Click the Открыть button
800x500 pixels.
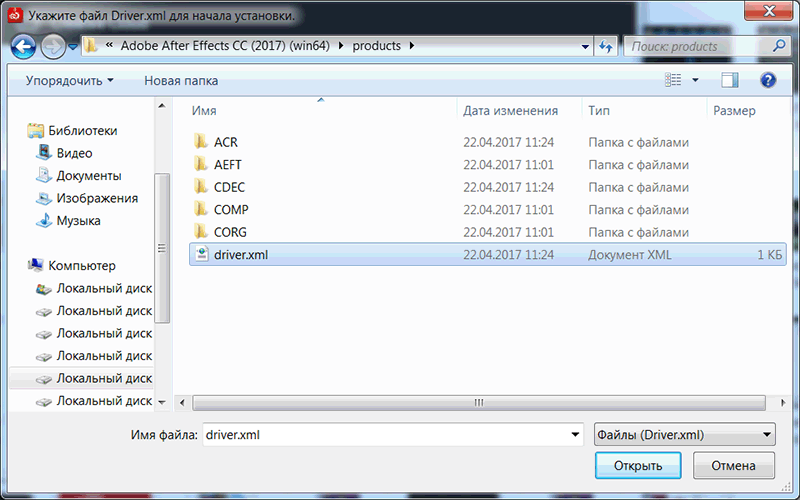638,465
